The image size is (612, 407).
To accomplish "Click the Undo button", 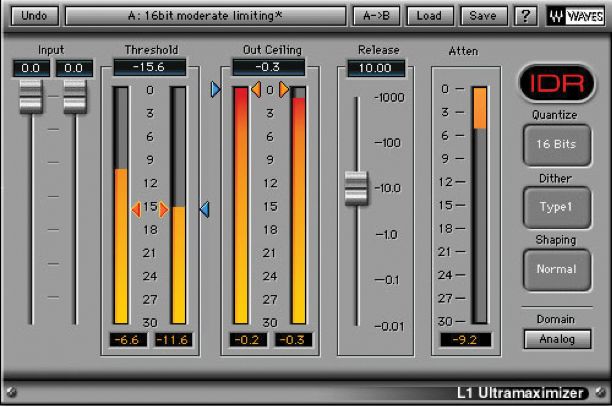I will [x=35, y=16].
